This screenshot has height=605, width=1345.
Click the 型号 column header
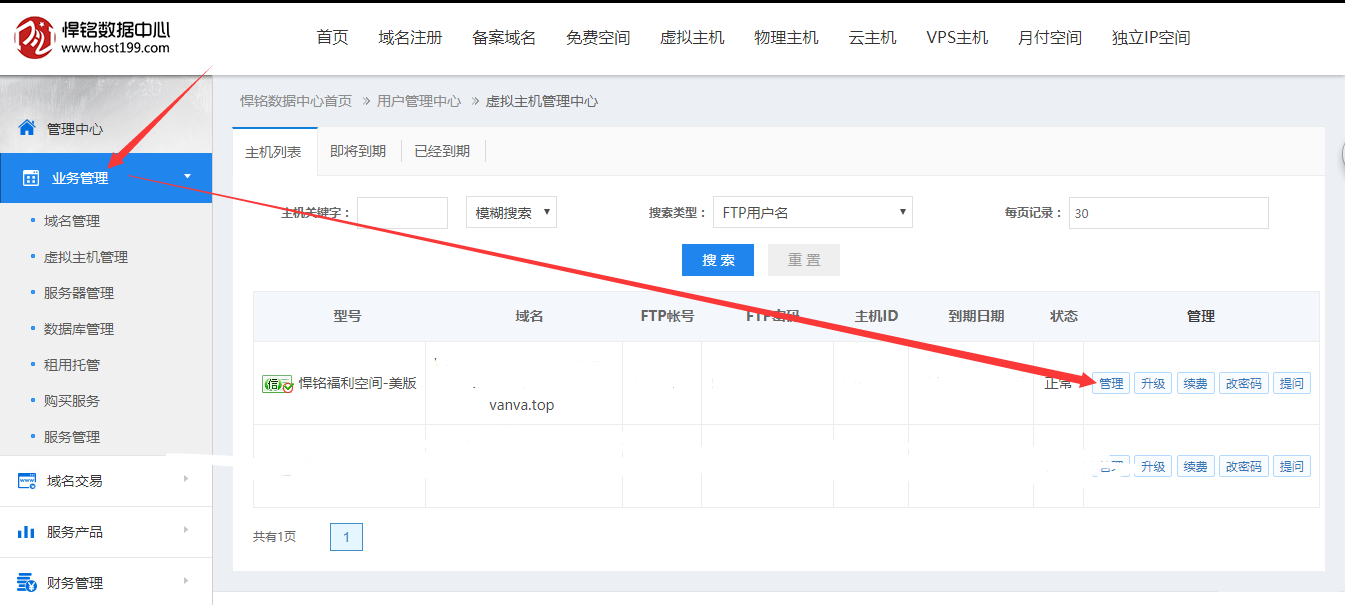pos(347,316)
